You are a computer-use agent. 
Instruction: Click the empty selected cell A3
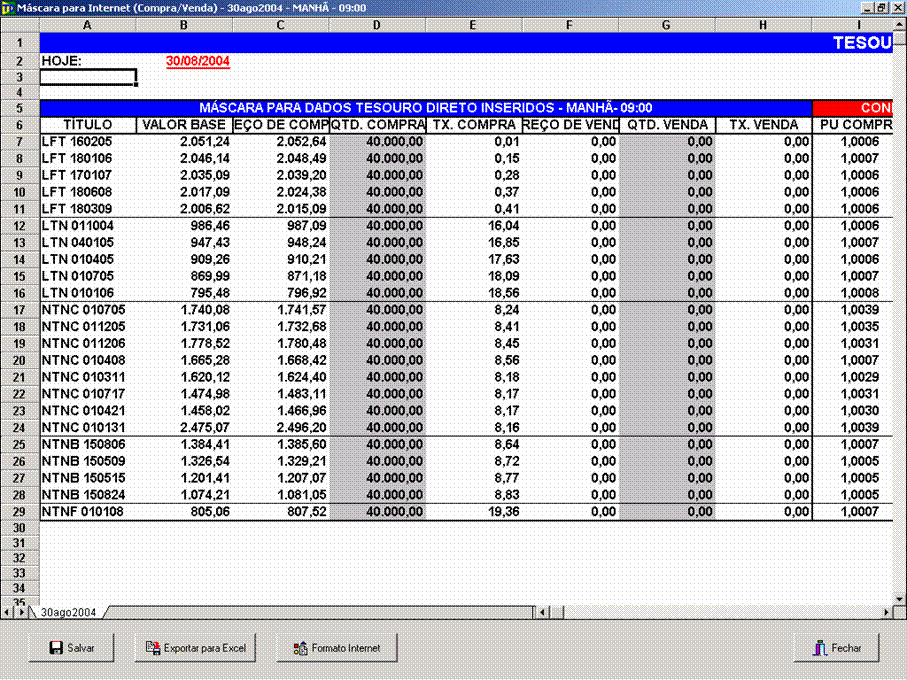coord(87,77)
